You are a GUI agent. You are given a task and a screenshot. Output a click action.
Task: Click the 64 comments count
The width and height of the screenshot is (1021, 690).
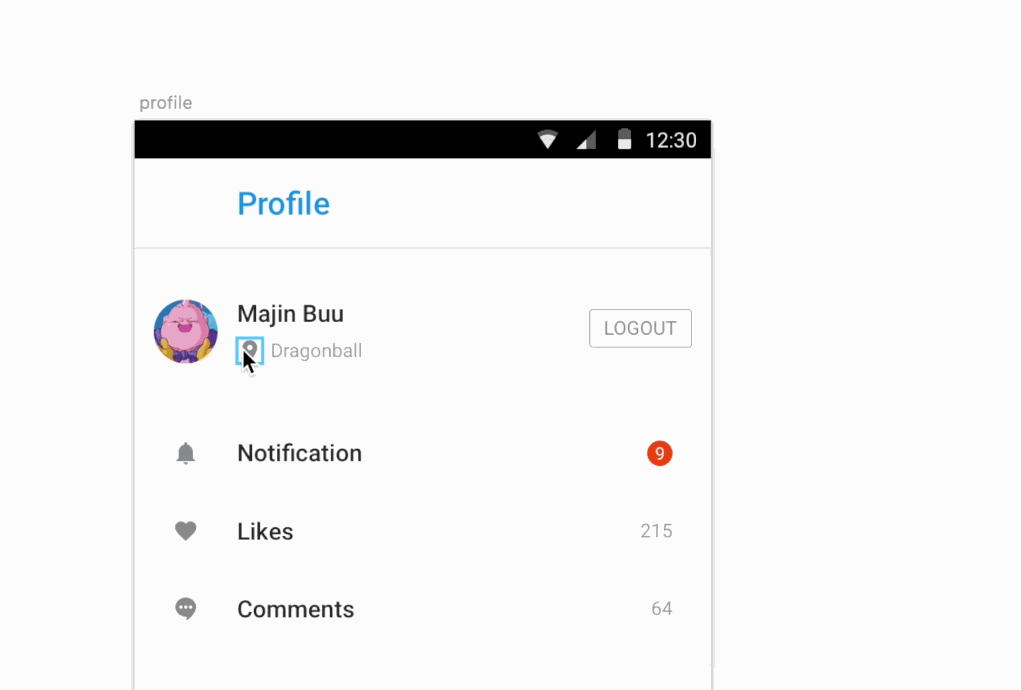click(661, 608)
